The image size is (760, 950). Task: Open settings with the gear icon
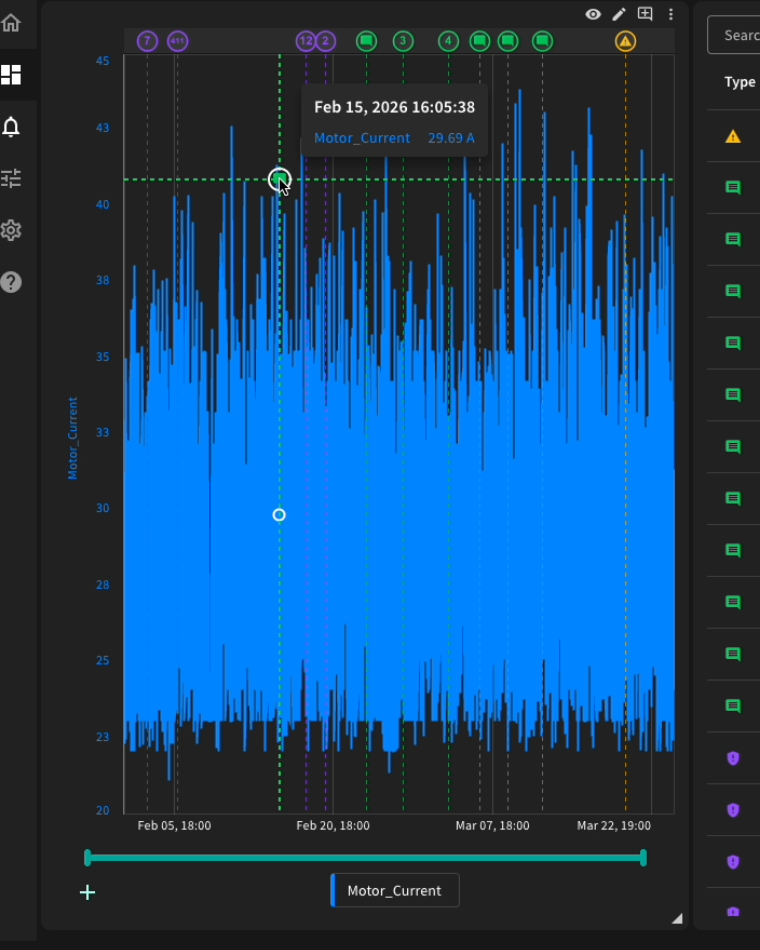coord(11,230)
